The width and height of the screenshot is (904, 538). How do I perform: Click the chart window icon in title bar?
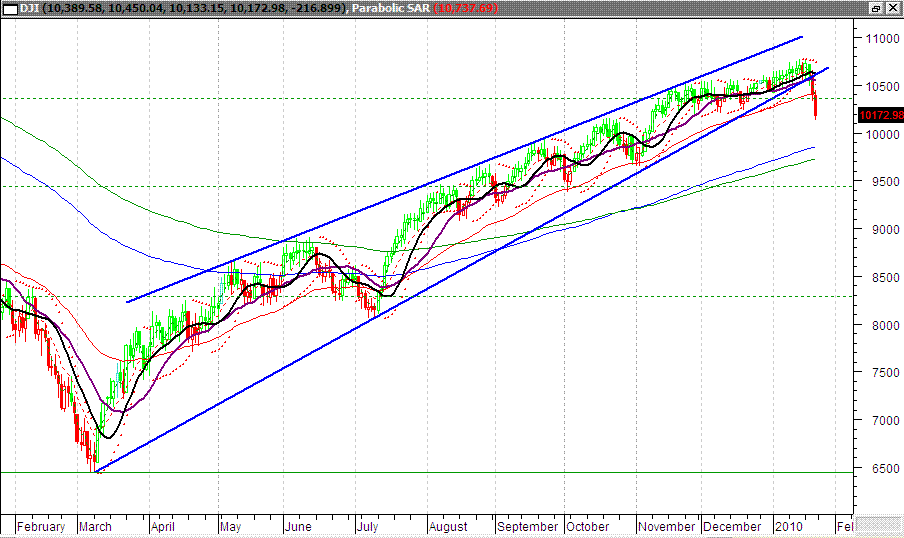[10, 9]
